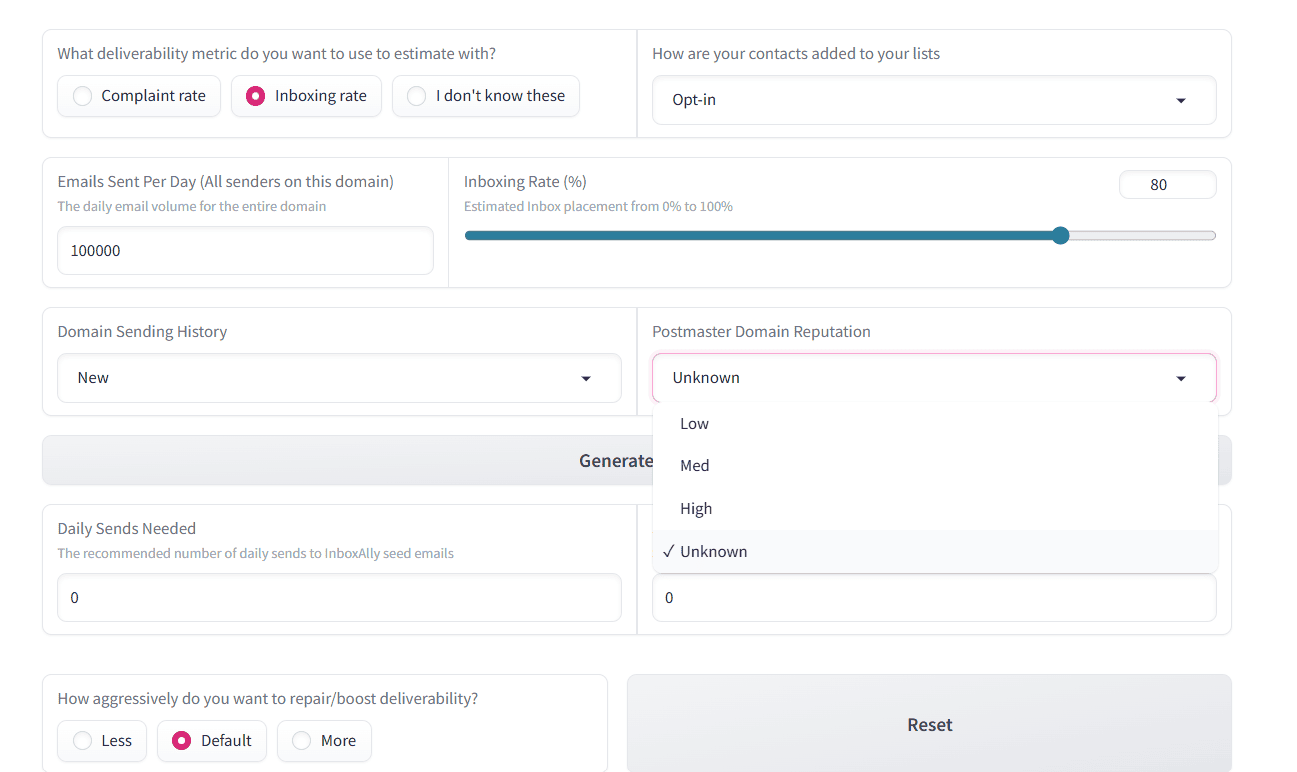Screen dimensions: 1297x772
Task: Click the Opt-in dropdown arrow icon
Action: point(1181,101)
